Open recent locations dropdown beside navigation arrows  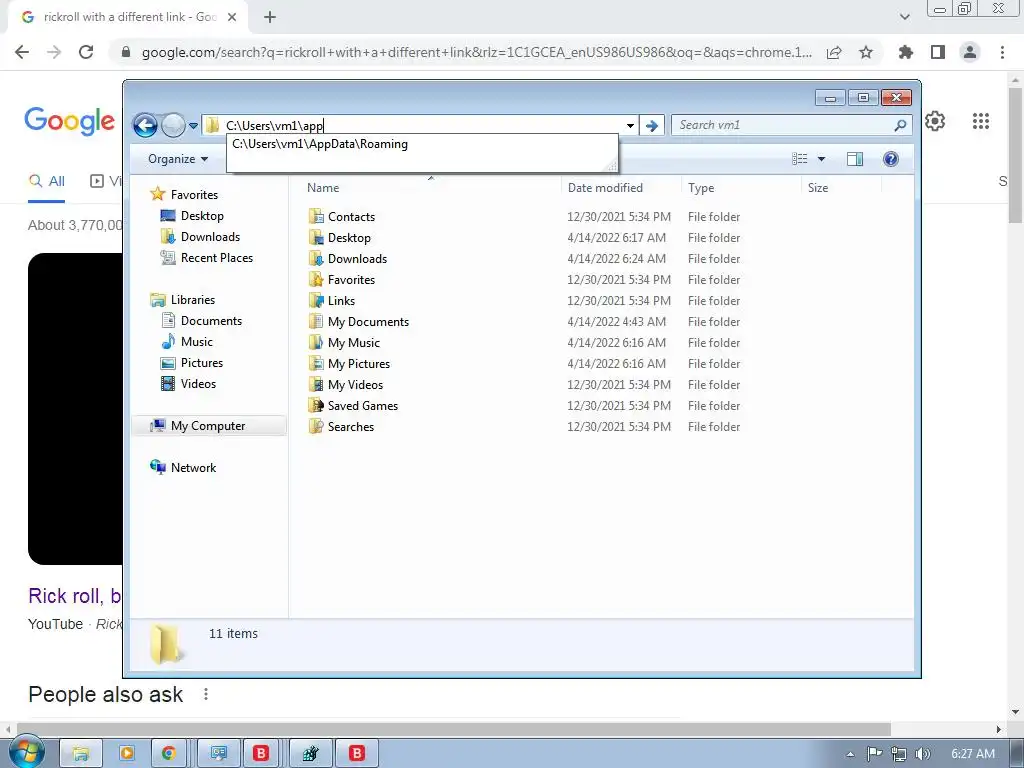click(193, 125)
